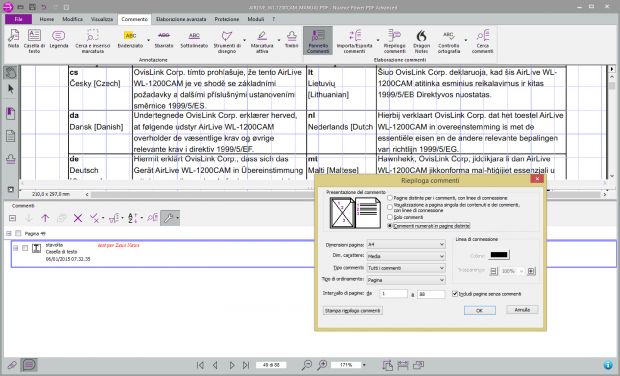Select the Casella di testo tool
This screenshot has width=620, height=376.
tap(34, 41)
